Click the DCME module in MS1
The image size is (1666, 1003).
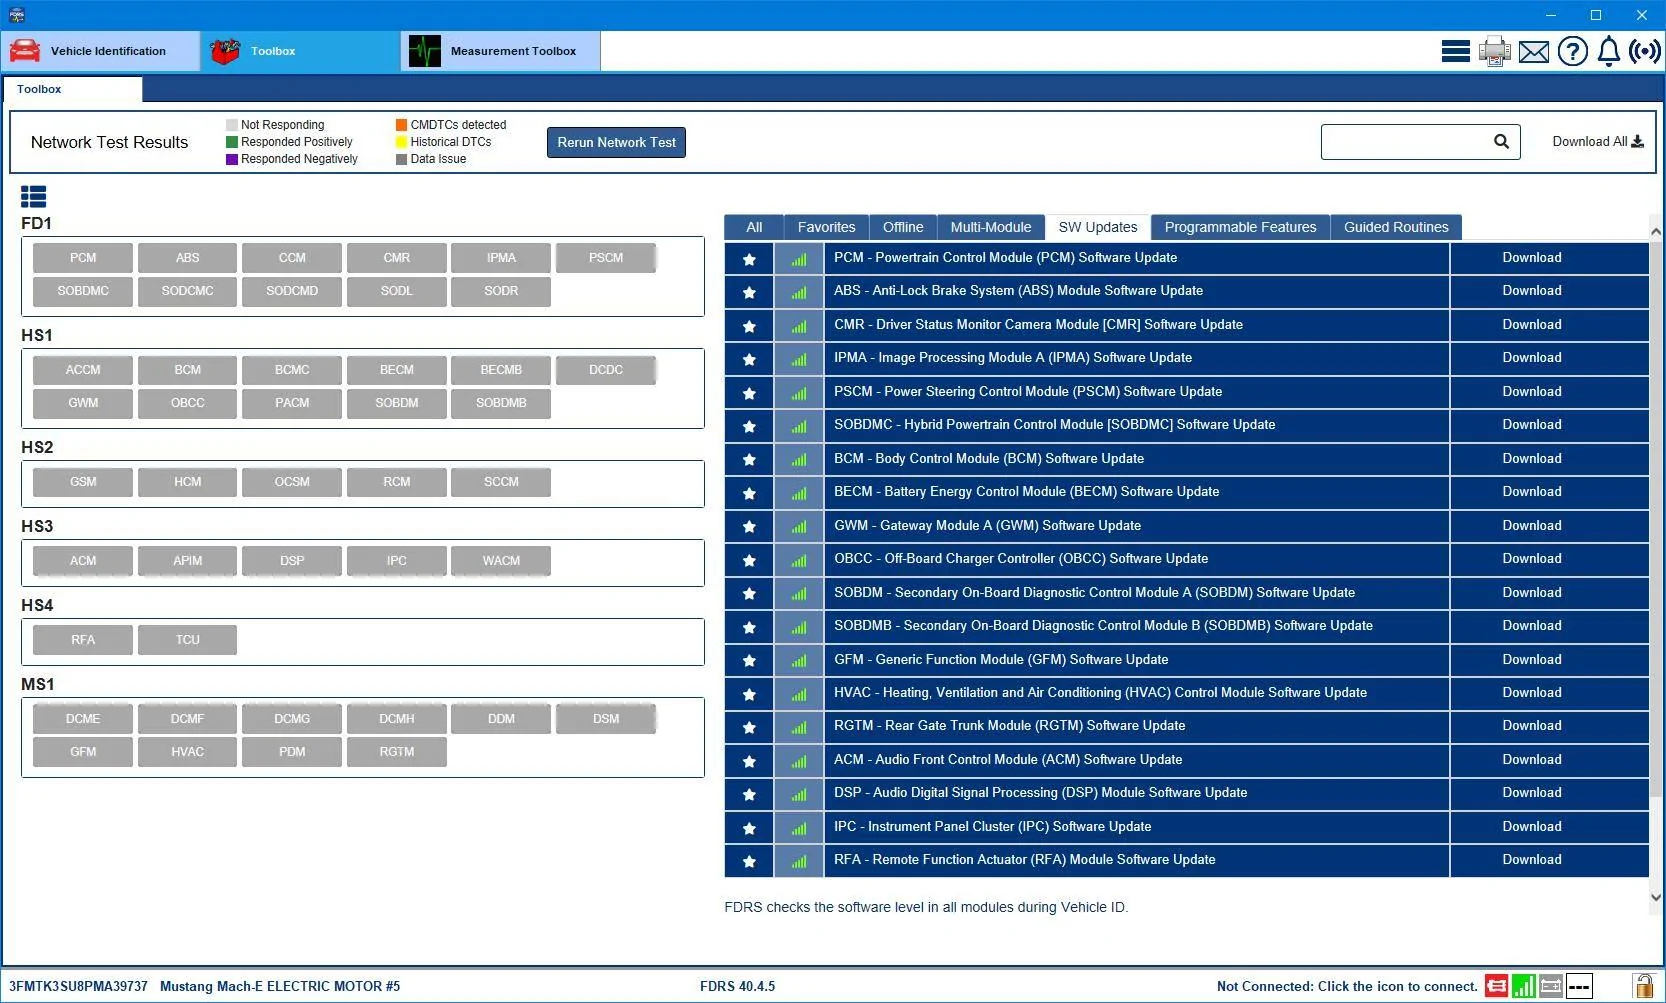tap(83, 719)
